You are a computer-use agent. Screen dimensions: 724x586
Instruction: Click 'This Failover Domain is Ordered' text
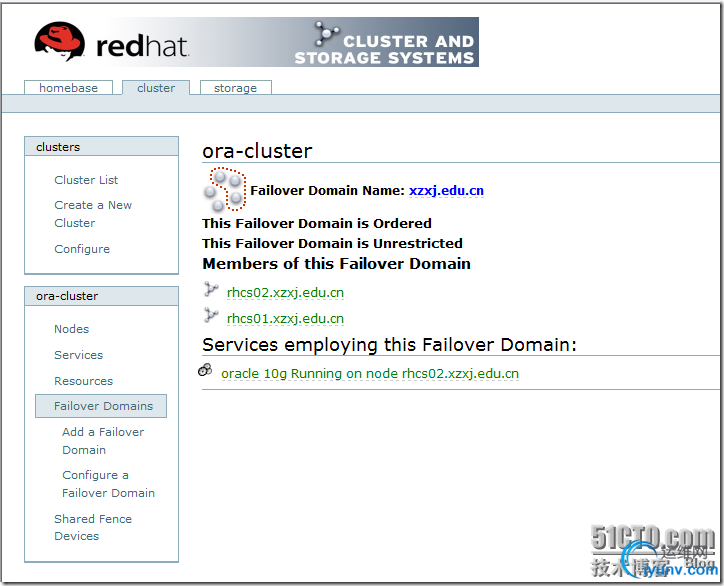(x=317, y=224)
